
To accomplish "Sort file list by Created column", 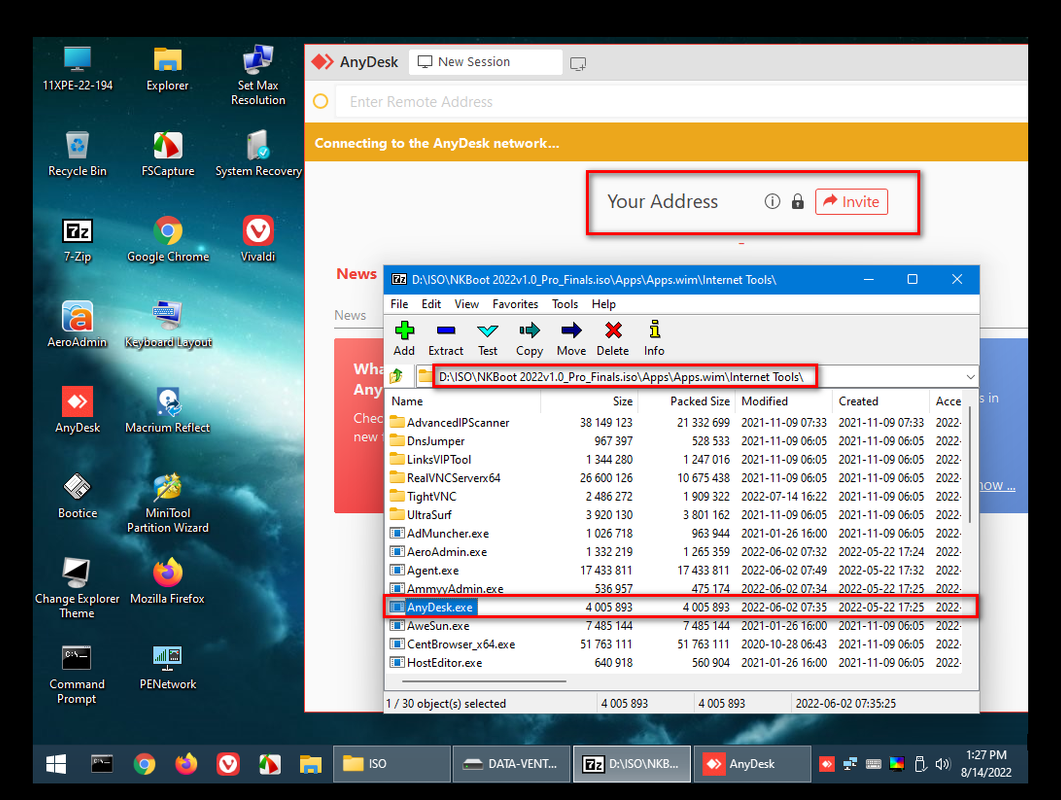I will click(881, 401).
